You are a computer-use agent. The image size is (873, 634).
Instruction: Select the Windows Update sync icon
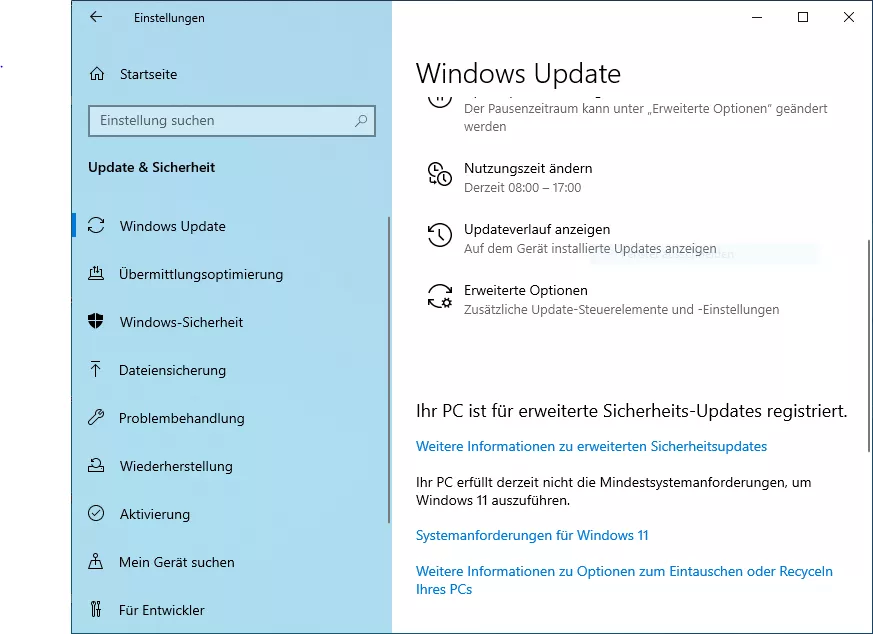[x=96, y=225]
